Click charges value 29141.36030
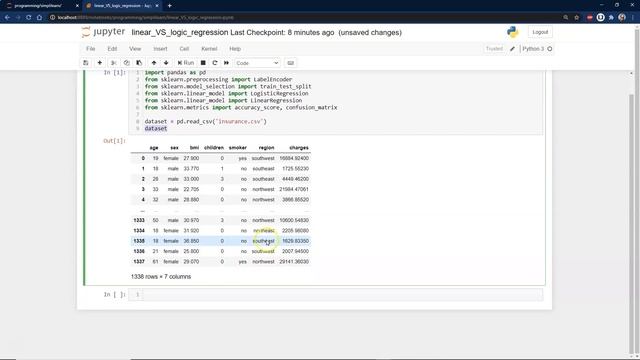Viewport: 640px width, 360px height. tap(294, 262)
